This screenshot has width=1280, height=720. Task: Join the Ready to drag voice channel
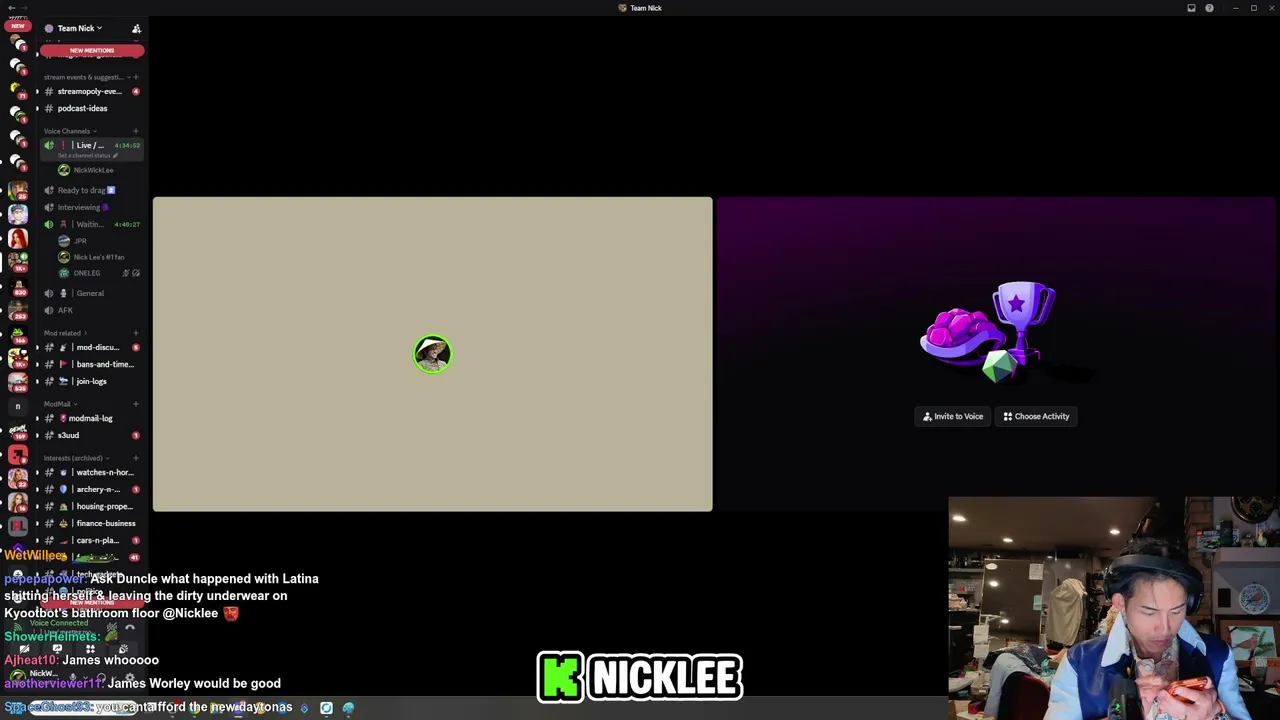tap(90, 191)
